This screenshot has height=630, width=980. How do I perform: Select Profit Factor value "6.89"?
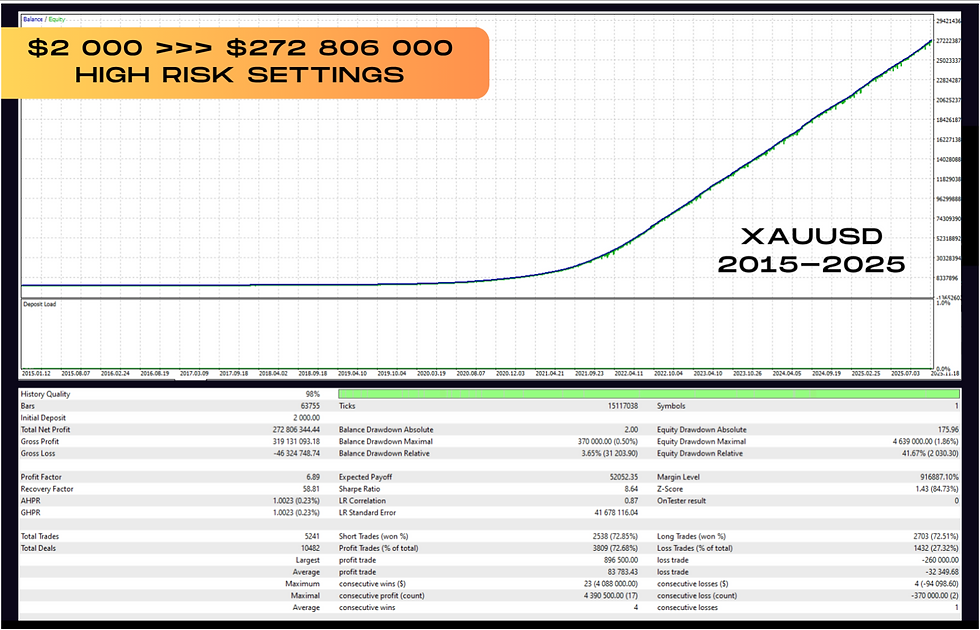click(313, 478)
